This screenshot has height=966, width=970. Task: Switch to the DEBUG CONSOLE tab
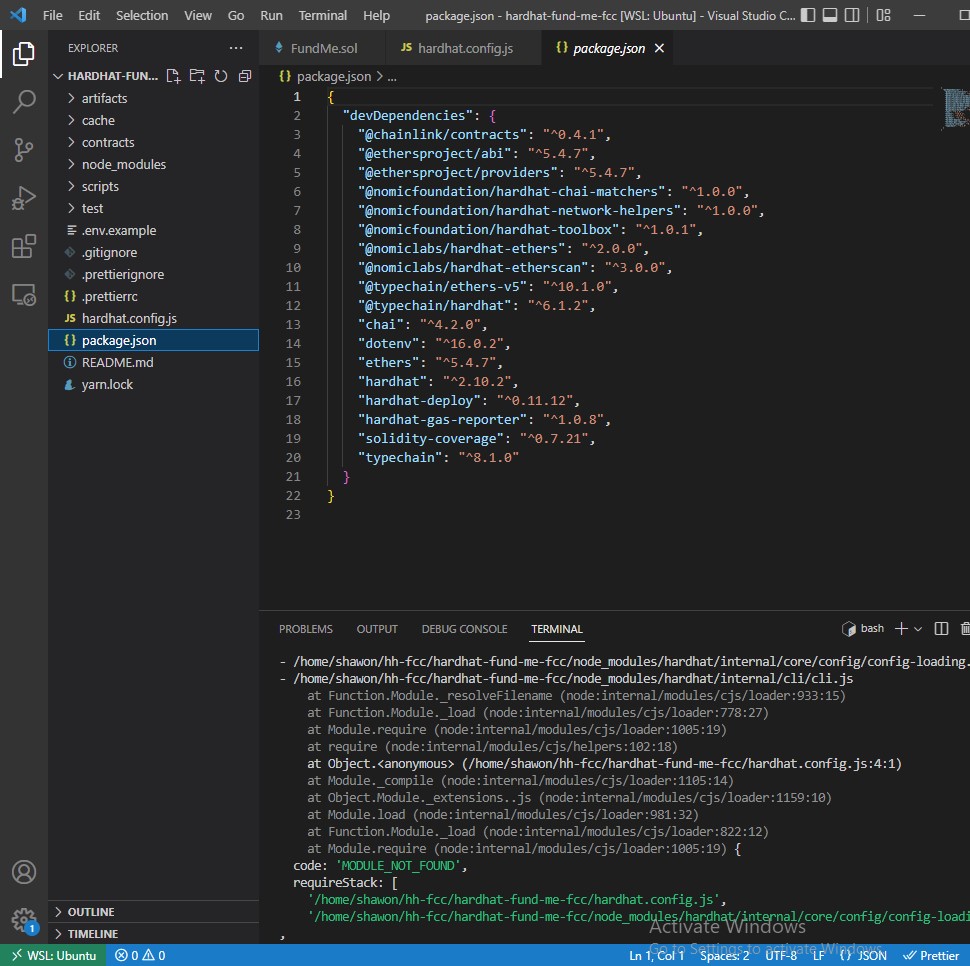click(x=464, y=629)
